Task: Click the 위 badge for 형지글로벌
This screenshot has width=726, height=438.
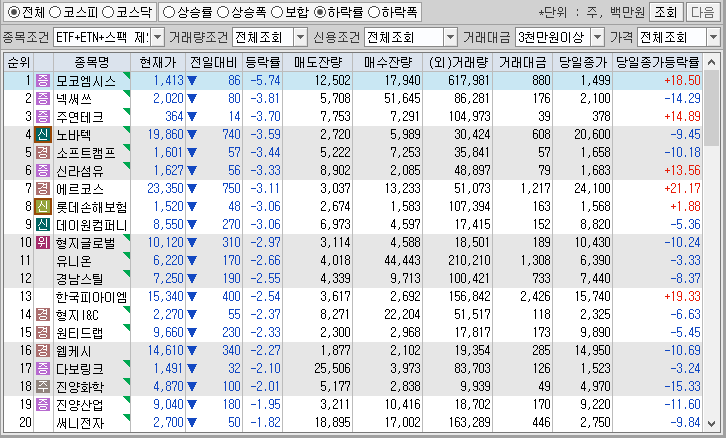Action: pyautogui.click(x=43, y=243)
